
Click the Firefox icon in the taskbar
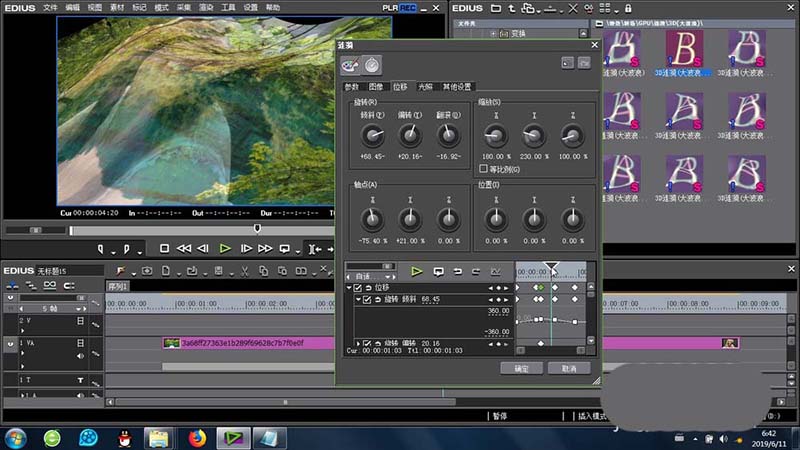196,437
